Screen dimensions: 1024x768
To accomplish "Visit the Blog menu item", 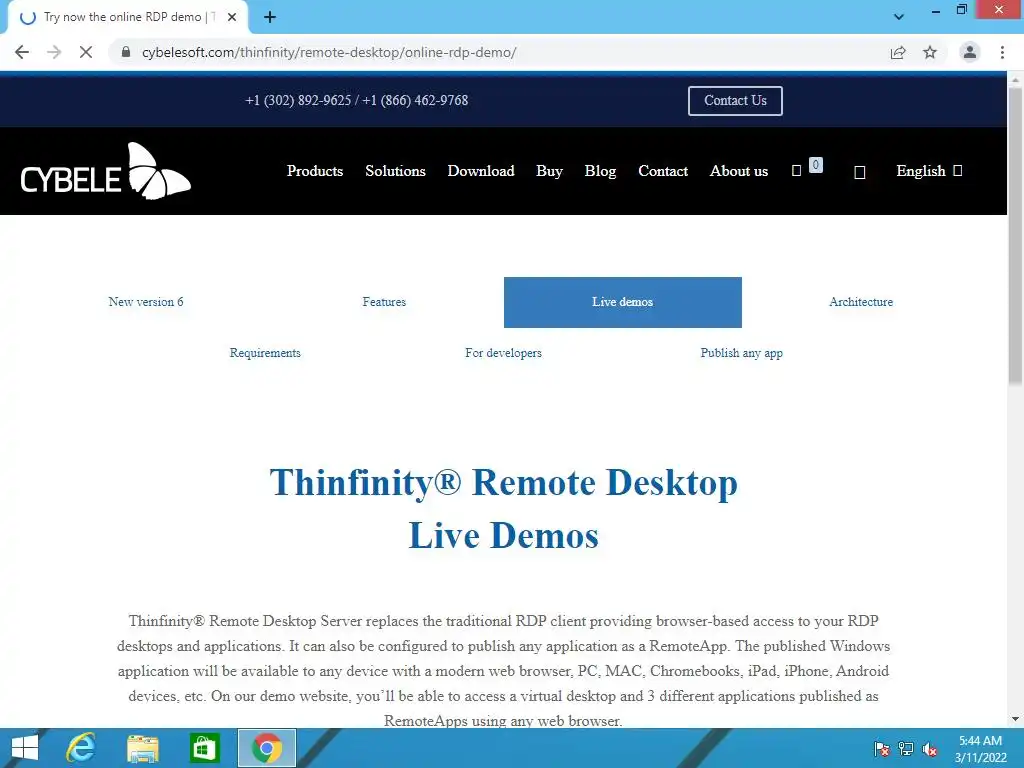I will click(x=600, y=171).
